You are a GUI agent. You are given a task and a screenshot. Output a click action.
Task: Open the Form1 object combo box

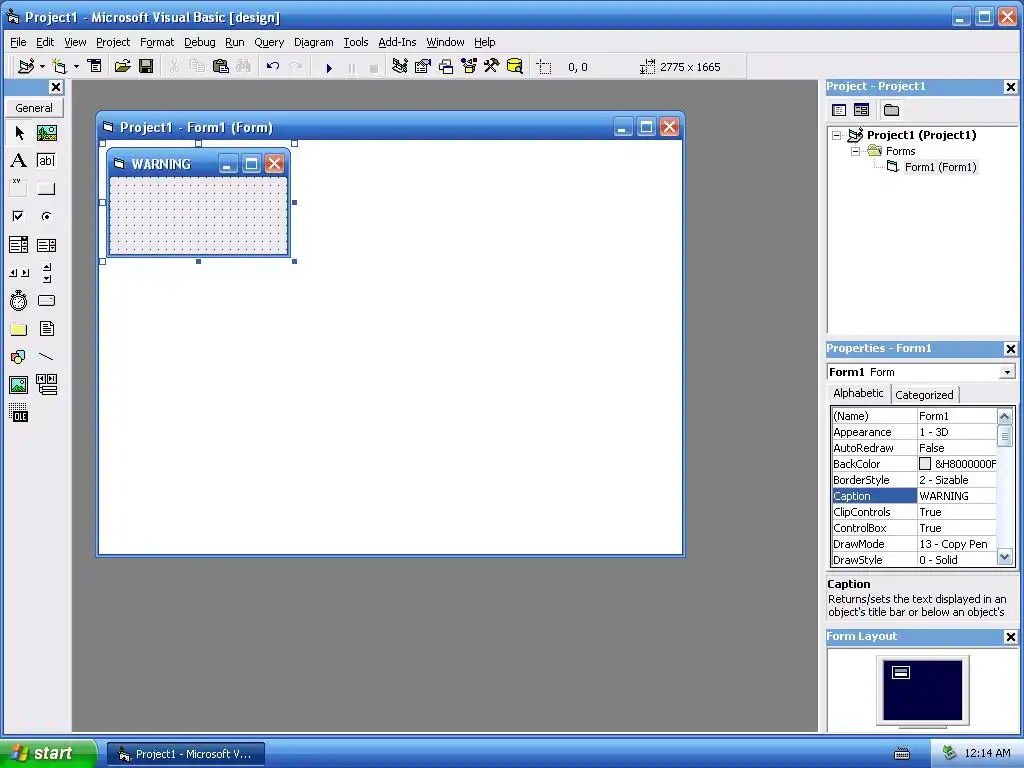[x=921, y=372]
